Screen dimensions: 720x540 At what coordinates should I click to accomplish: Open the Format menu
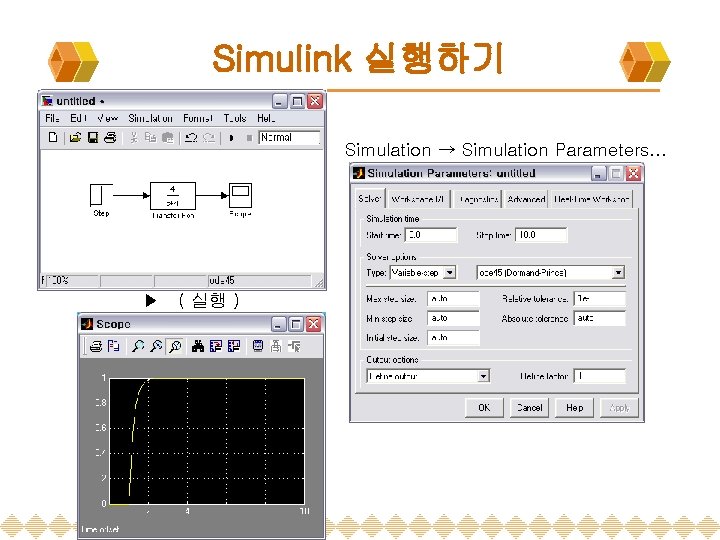pos(197,118)
